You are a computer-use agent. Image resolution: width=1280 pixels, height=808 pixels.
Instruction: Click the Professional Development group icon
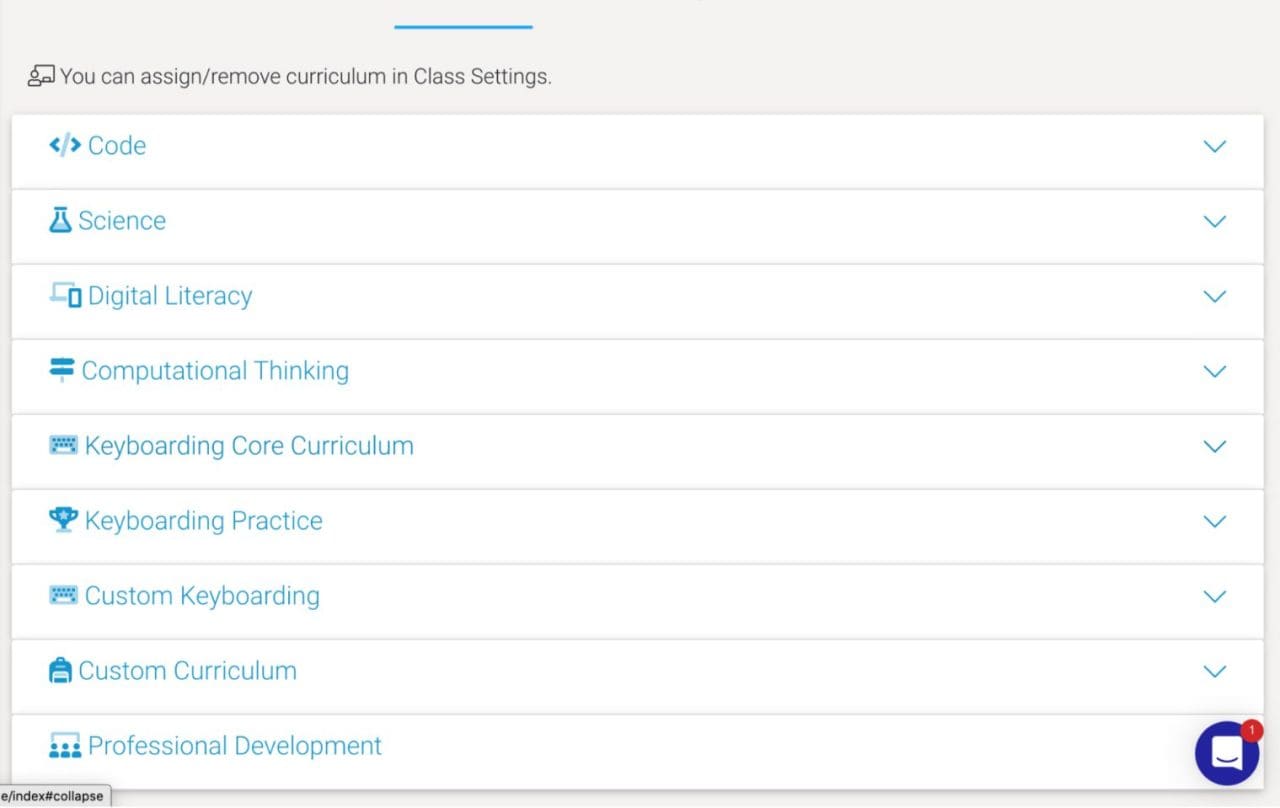click(64, 745)
